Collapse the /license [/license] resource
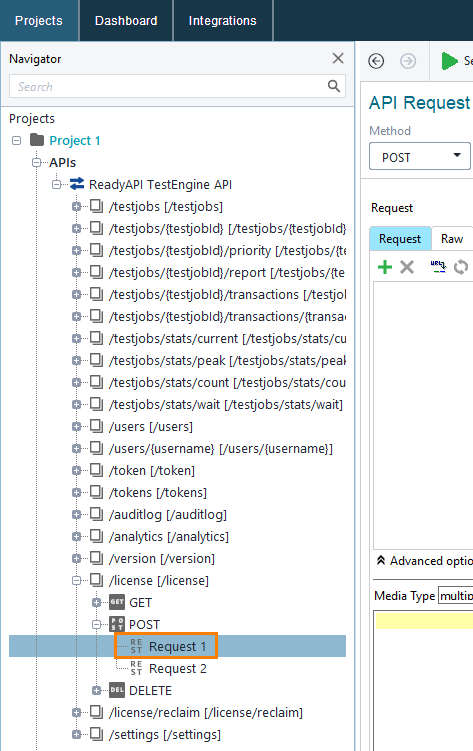Viewport: 473px width, 751px height. tap(77, 581)
